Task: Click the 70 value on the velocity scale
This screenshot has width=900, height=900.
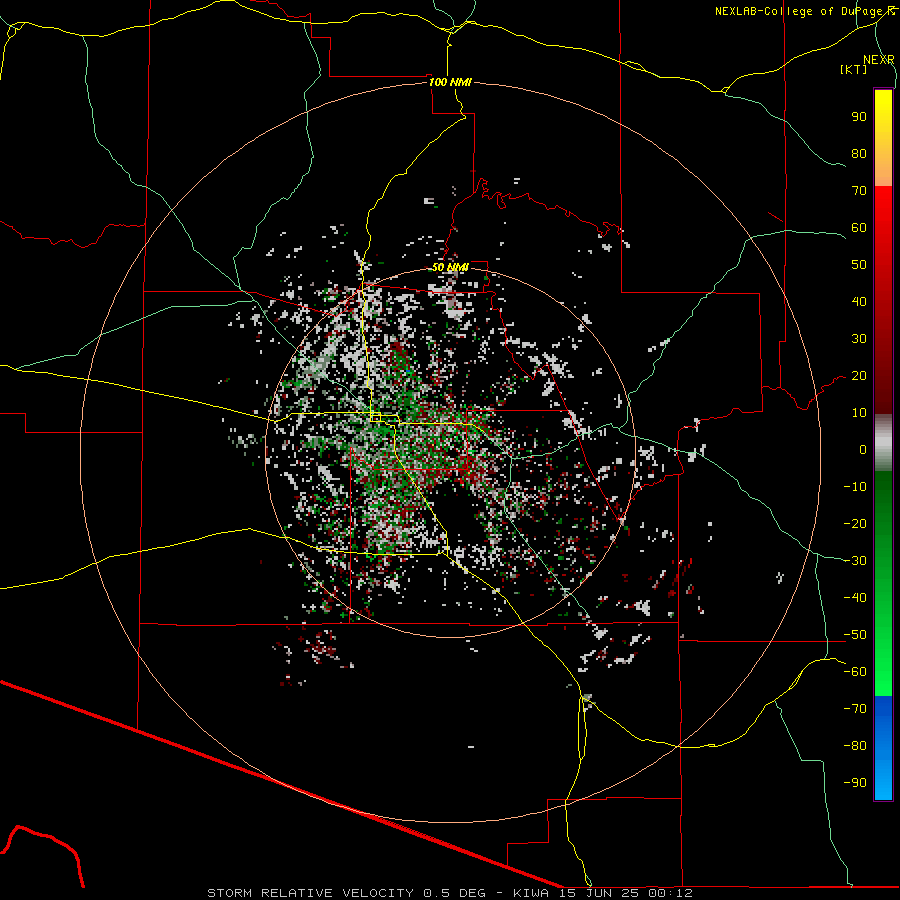Action: click(859, 191)
